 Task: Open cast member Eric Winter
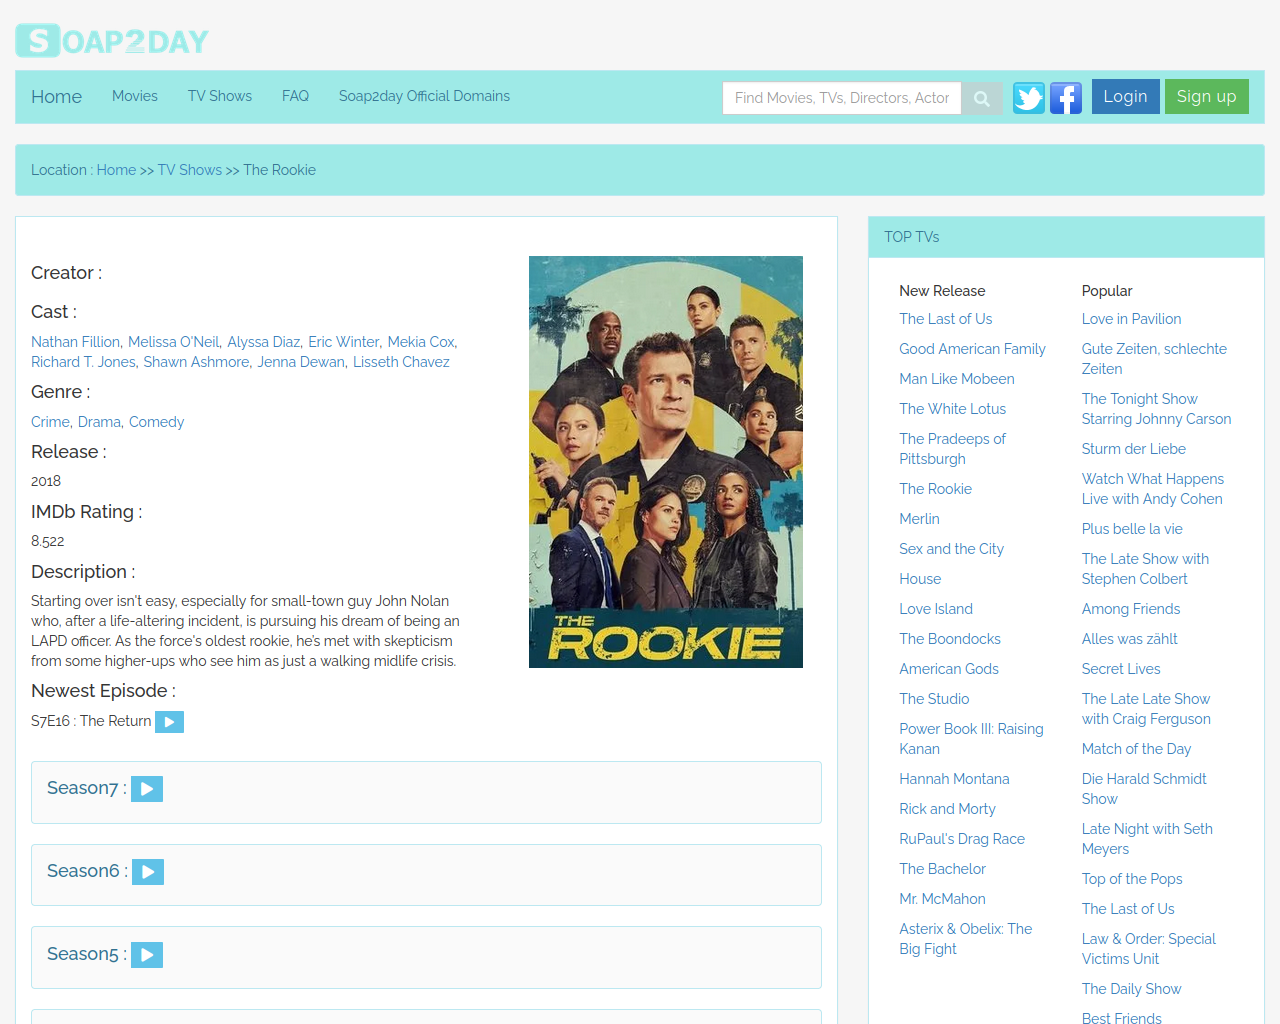pyautogui.click(x=344, y=342)
